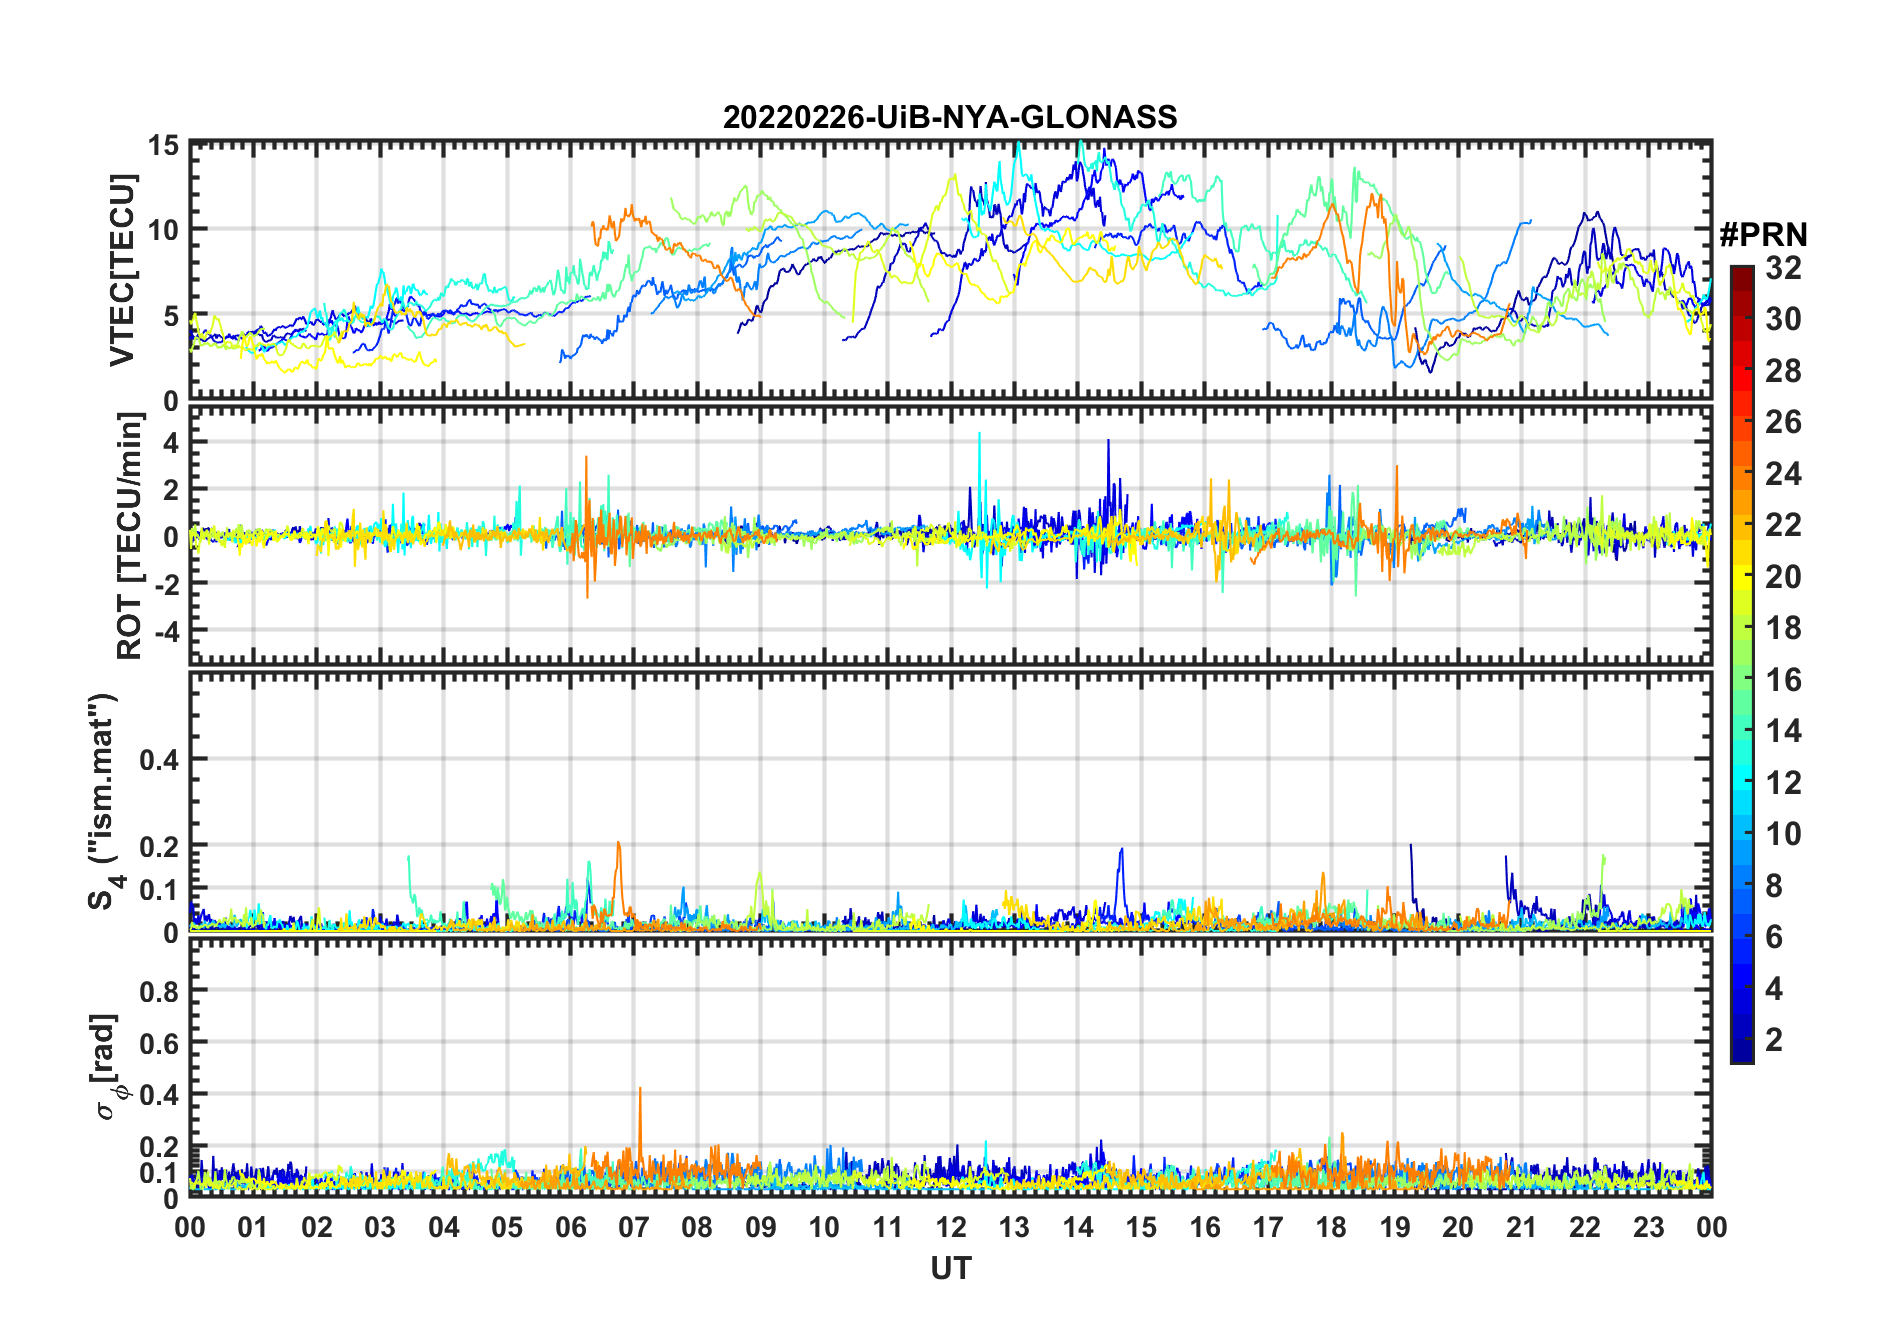Viewport: 1902px width, 1330px height.
Task: Select the x-axis tick label 15
Action: 1141,1227
